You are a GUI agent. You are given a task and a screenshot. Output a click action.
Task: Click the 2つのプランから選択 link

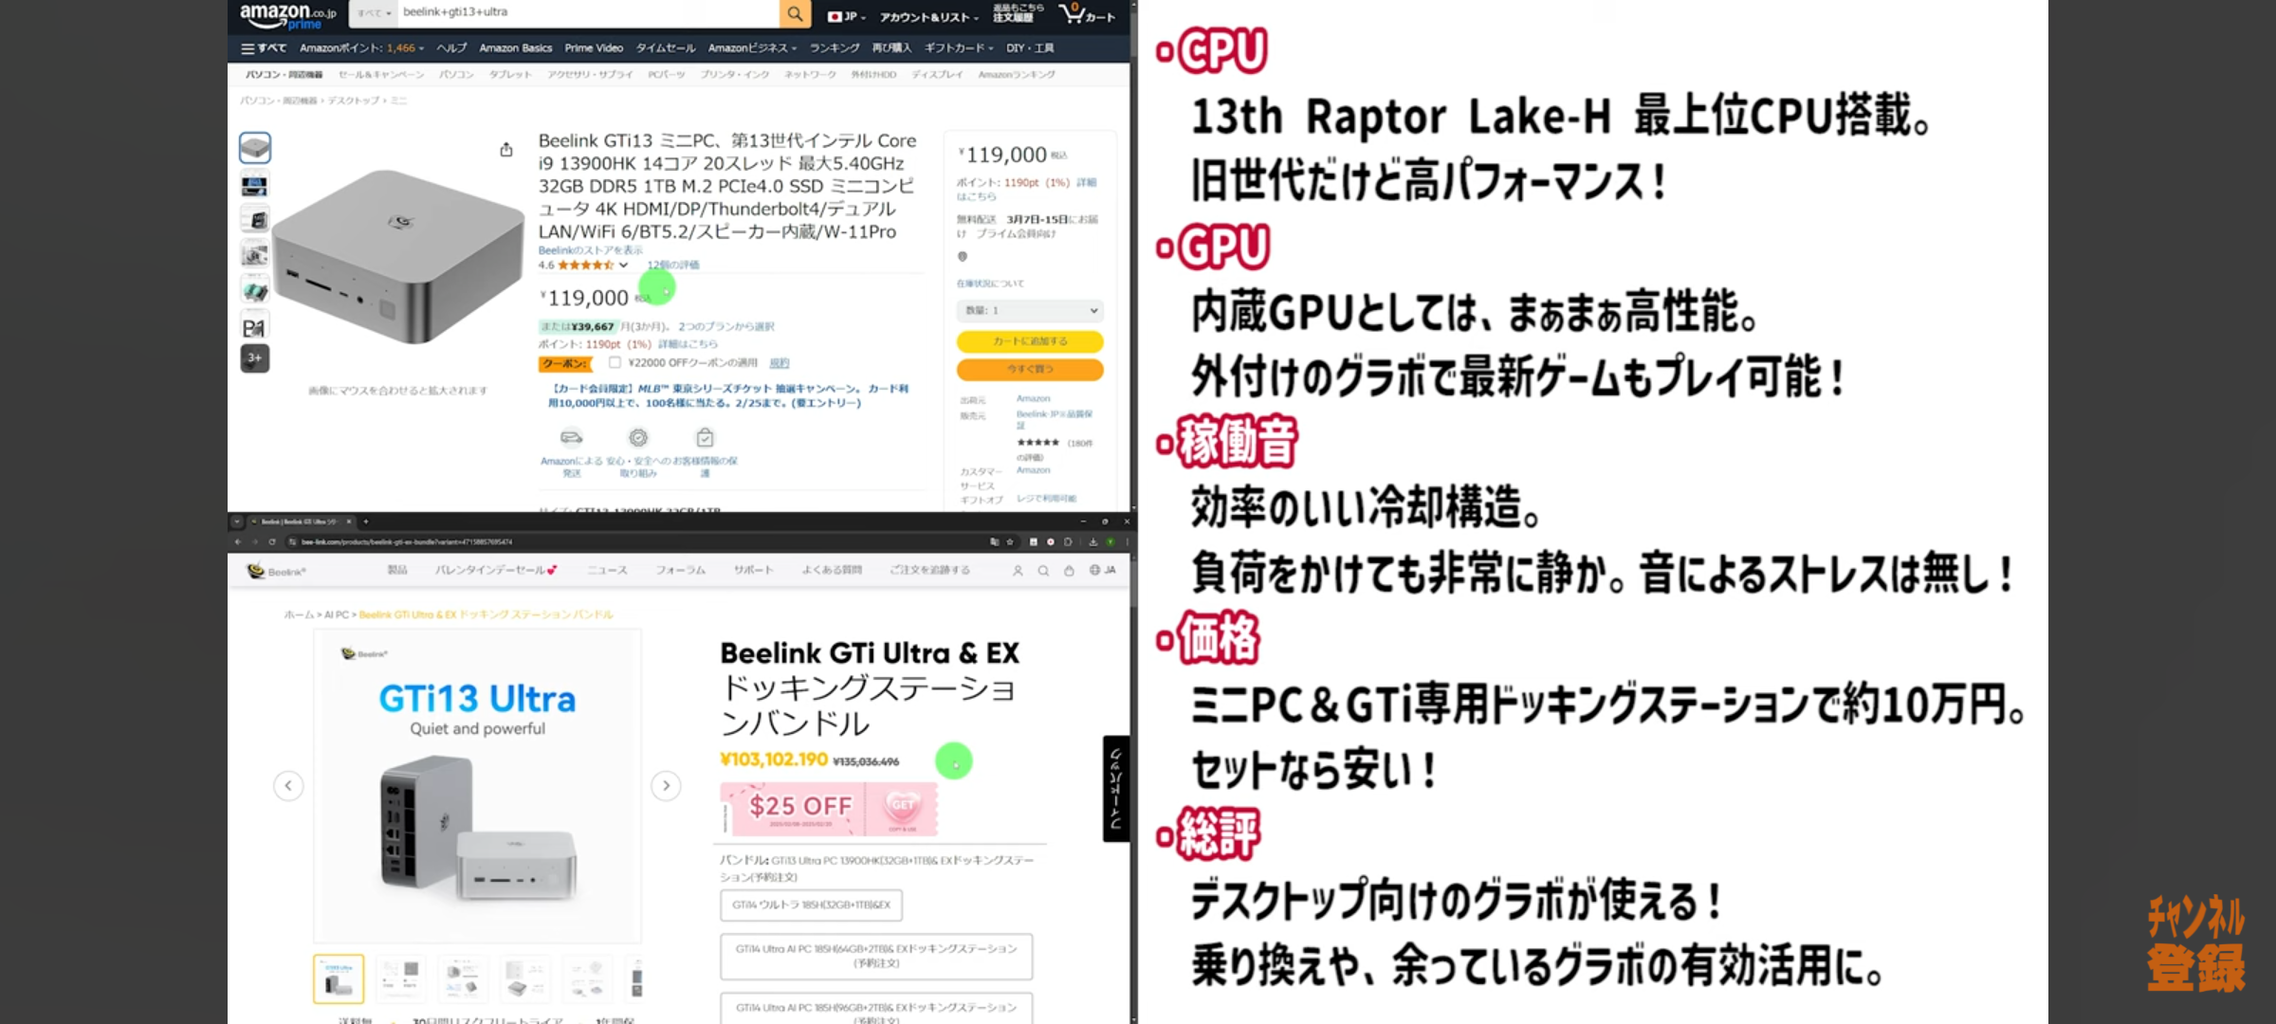point(726,326)
